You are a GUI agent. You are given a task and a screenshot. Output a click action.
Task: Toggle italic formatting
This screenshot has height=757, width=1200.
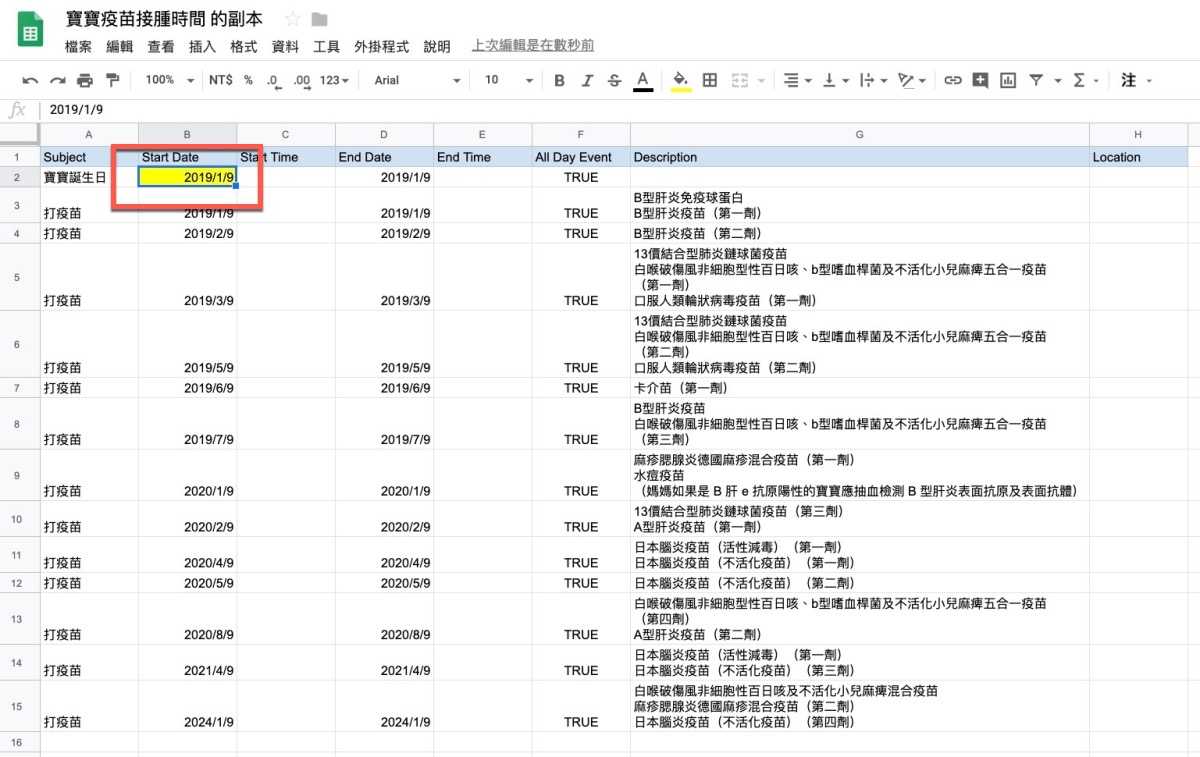point(587,80)
